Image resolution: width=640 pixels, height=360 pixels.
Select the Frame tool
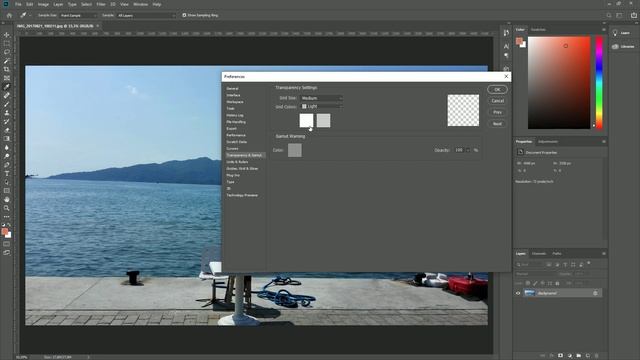click(7, 78)
